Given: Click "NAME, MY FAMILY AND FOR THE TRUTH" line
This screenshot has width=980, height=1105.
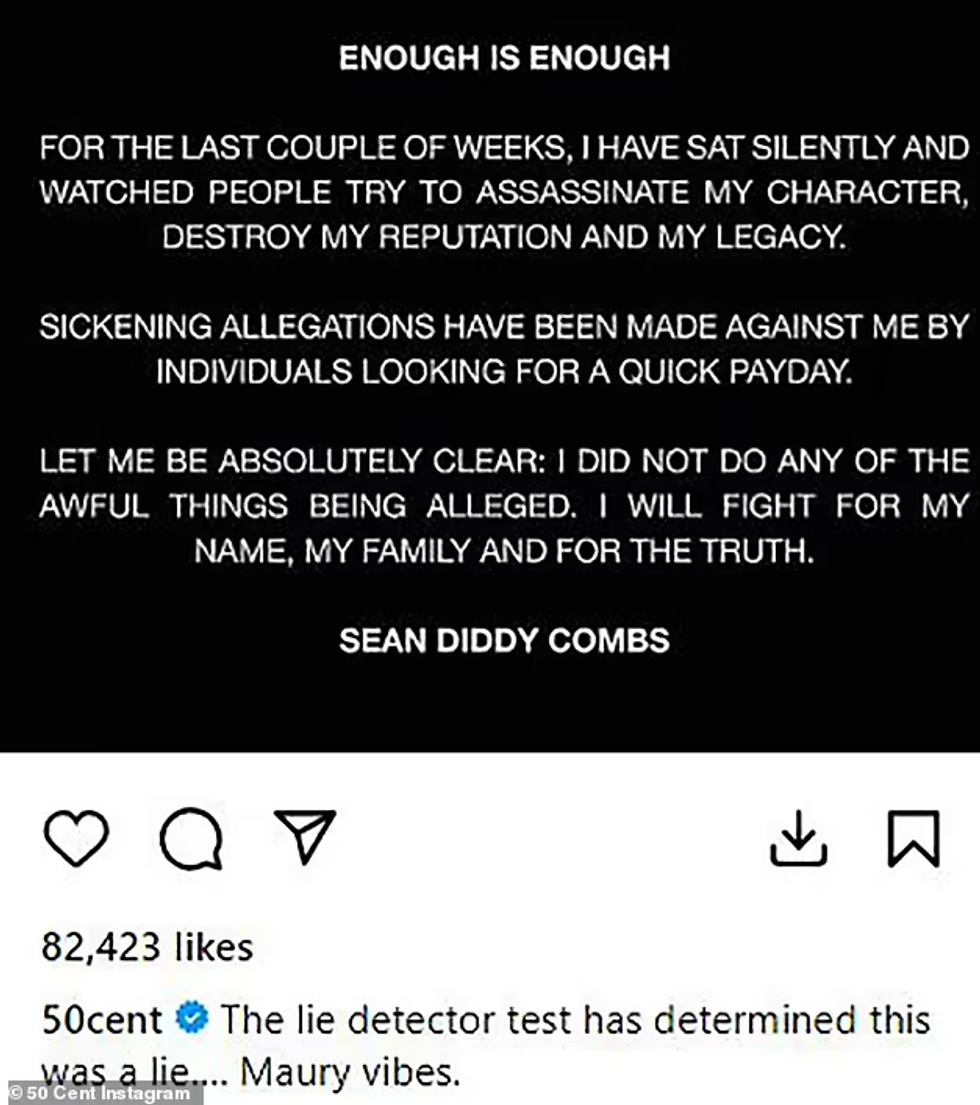Looking at the screenshot, I should coord(504,550).
